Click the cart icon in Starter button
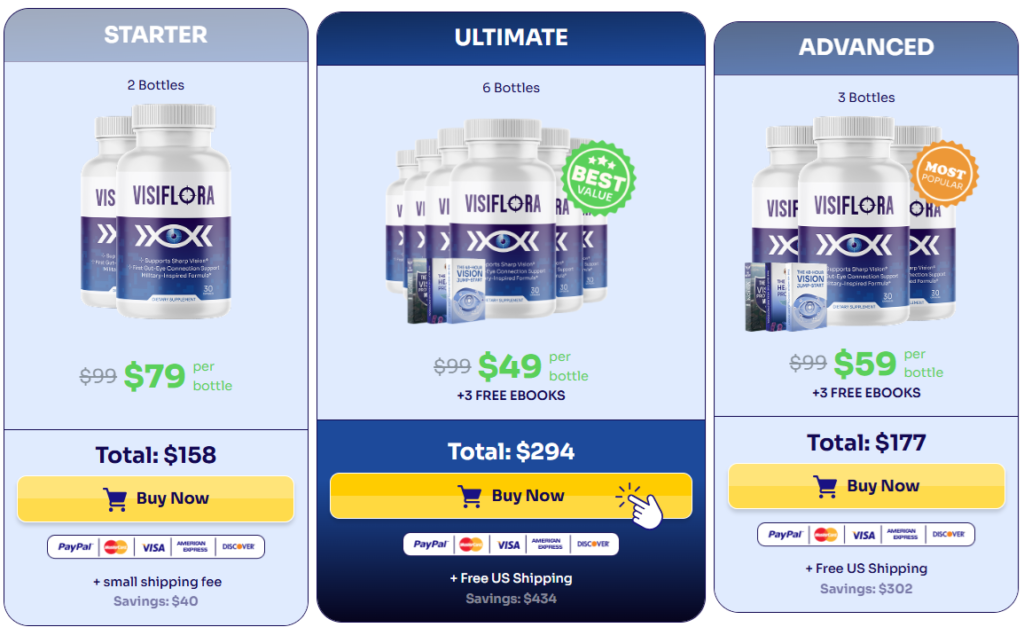This screenshot has width=1024, height=635. tap(115, 499)
